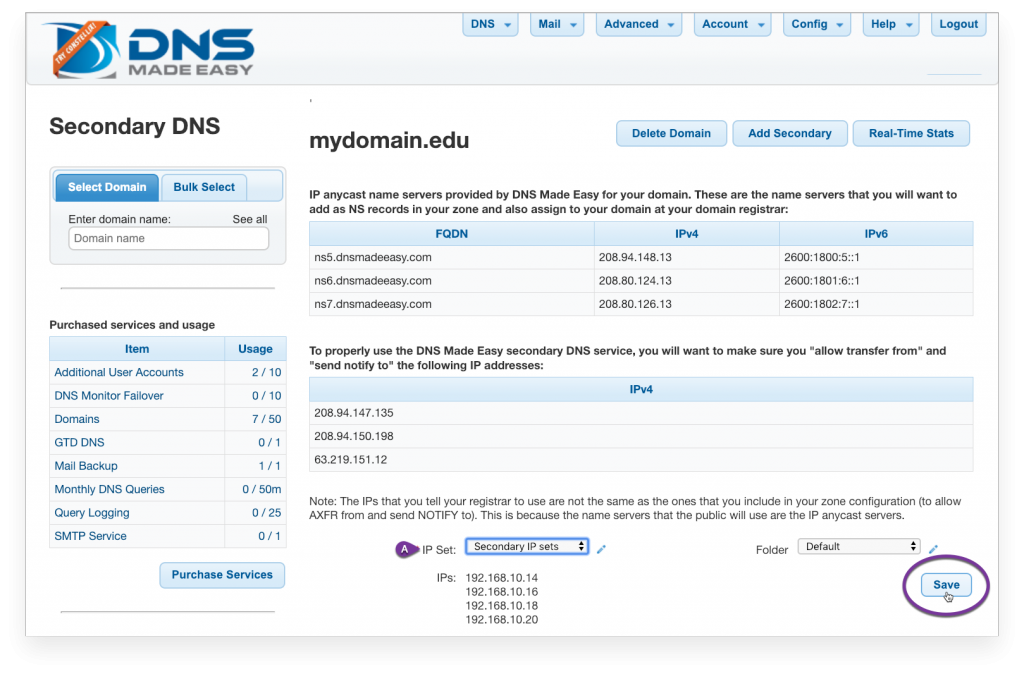
Task: Click the 2600:1802:7::1 IPv6 cell
Action: coord(876,304)
